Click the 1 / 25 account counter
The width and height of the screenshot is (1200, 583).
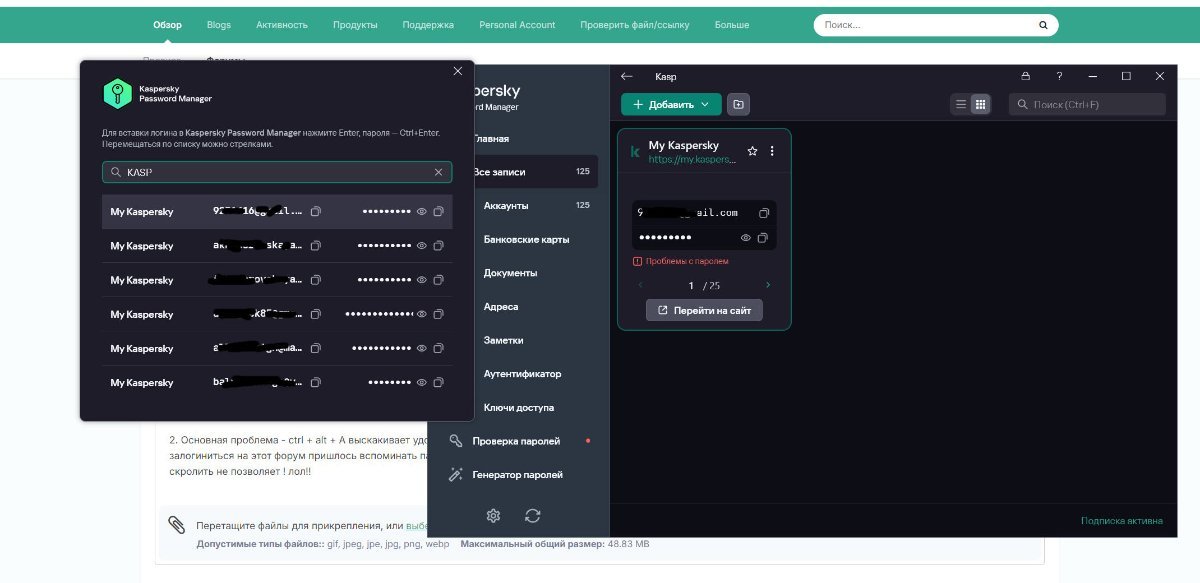click(x=704, y=286)
